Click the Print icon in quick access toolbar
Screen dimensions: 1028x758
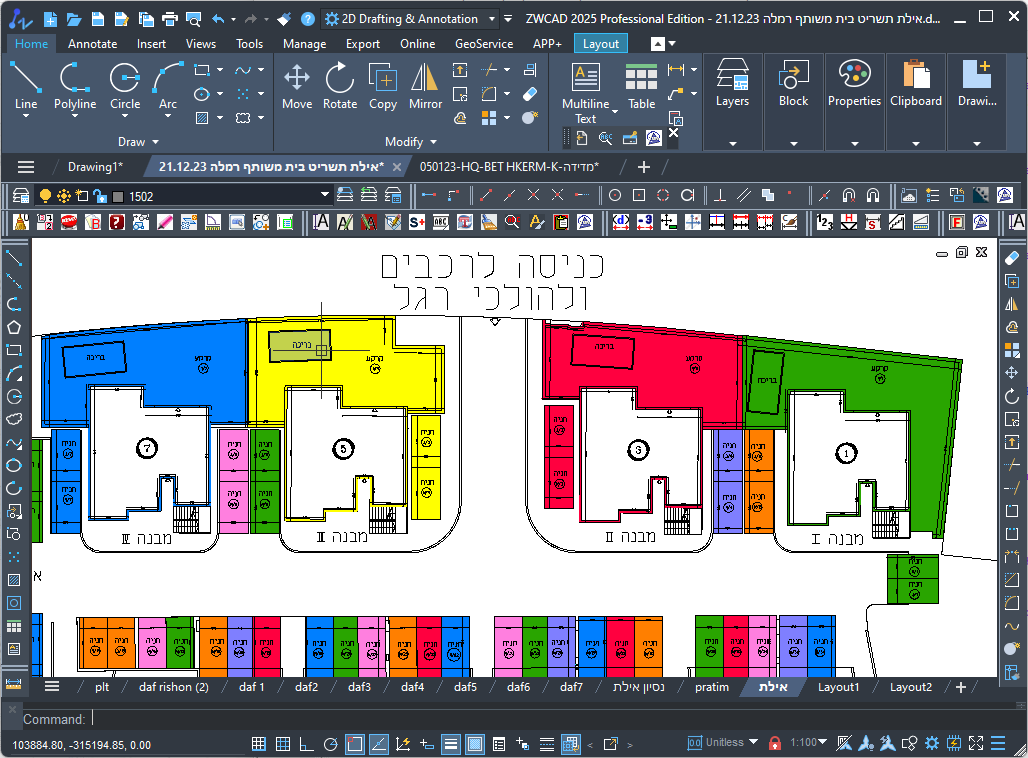(169, 19)
